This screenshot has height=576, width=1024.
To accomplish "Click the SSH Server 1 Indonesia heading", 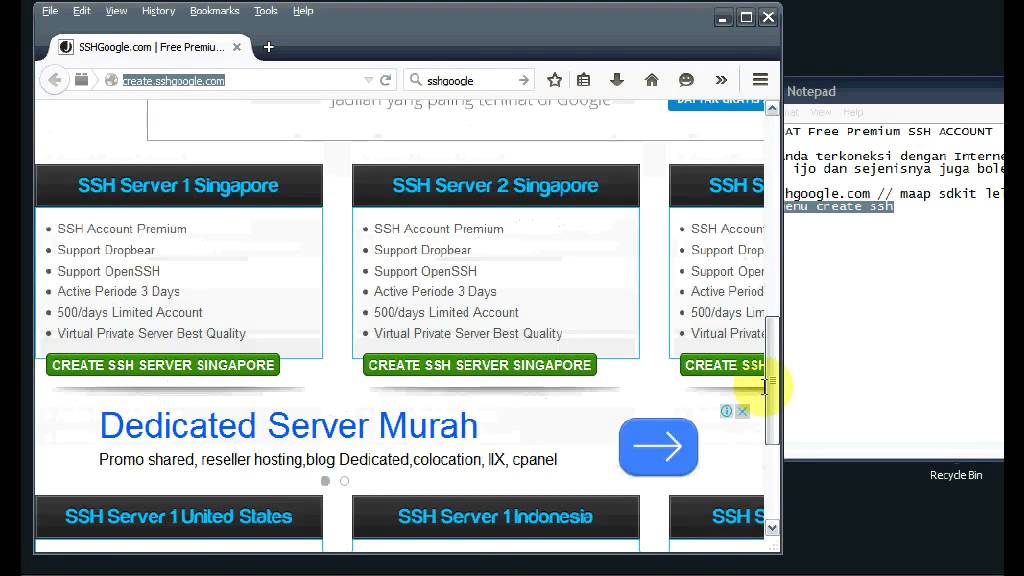I will [495, 517].
